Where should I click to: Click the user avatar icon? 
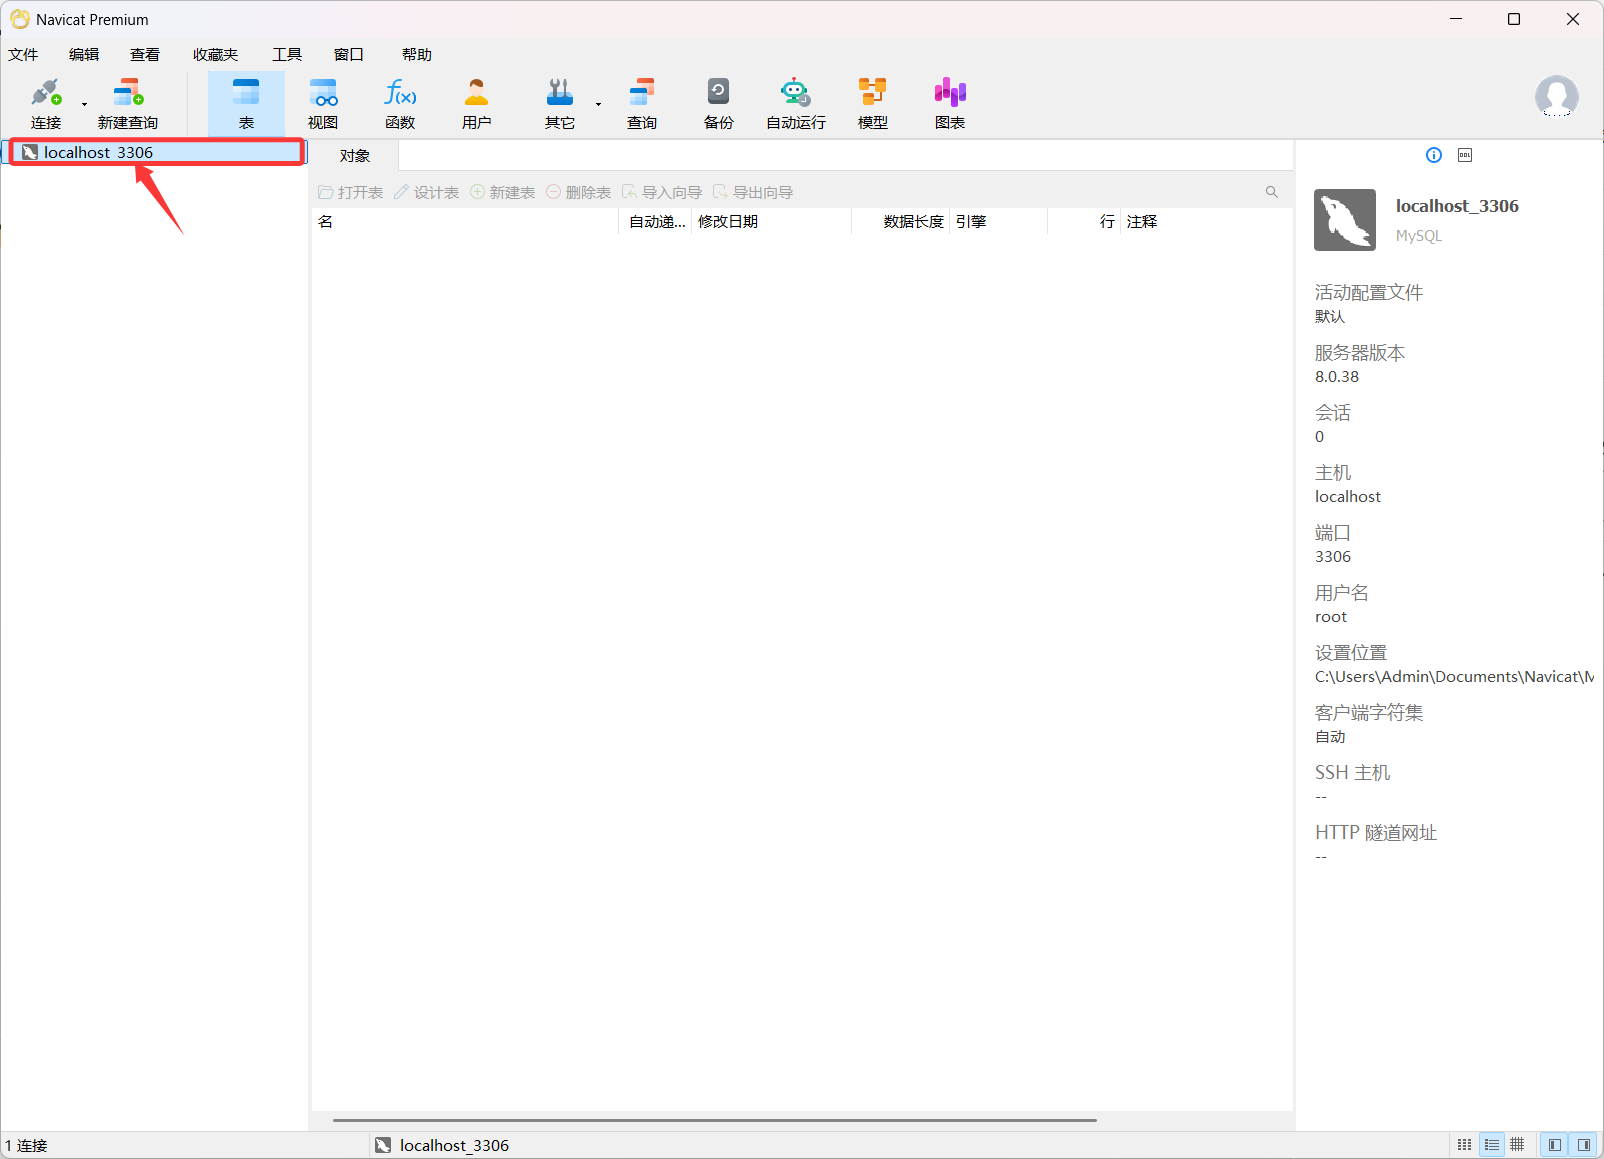1557,96
